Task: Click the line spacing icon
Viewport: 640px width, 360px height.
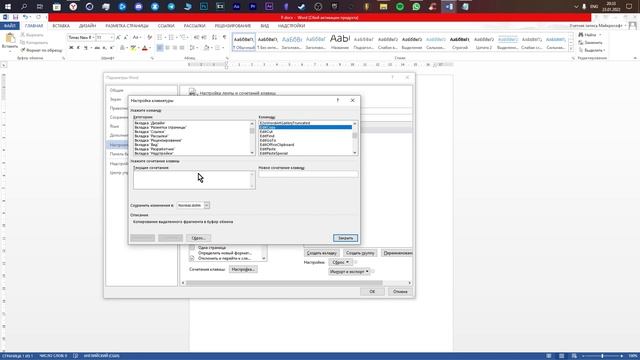Action: point(193,48)
